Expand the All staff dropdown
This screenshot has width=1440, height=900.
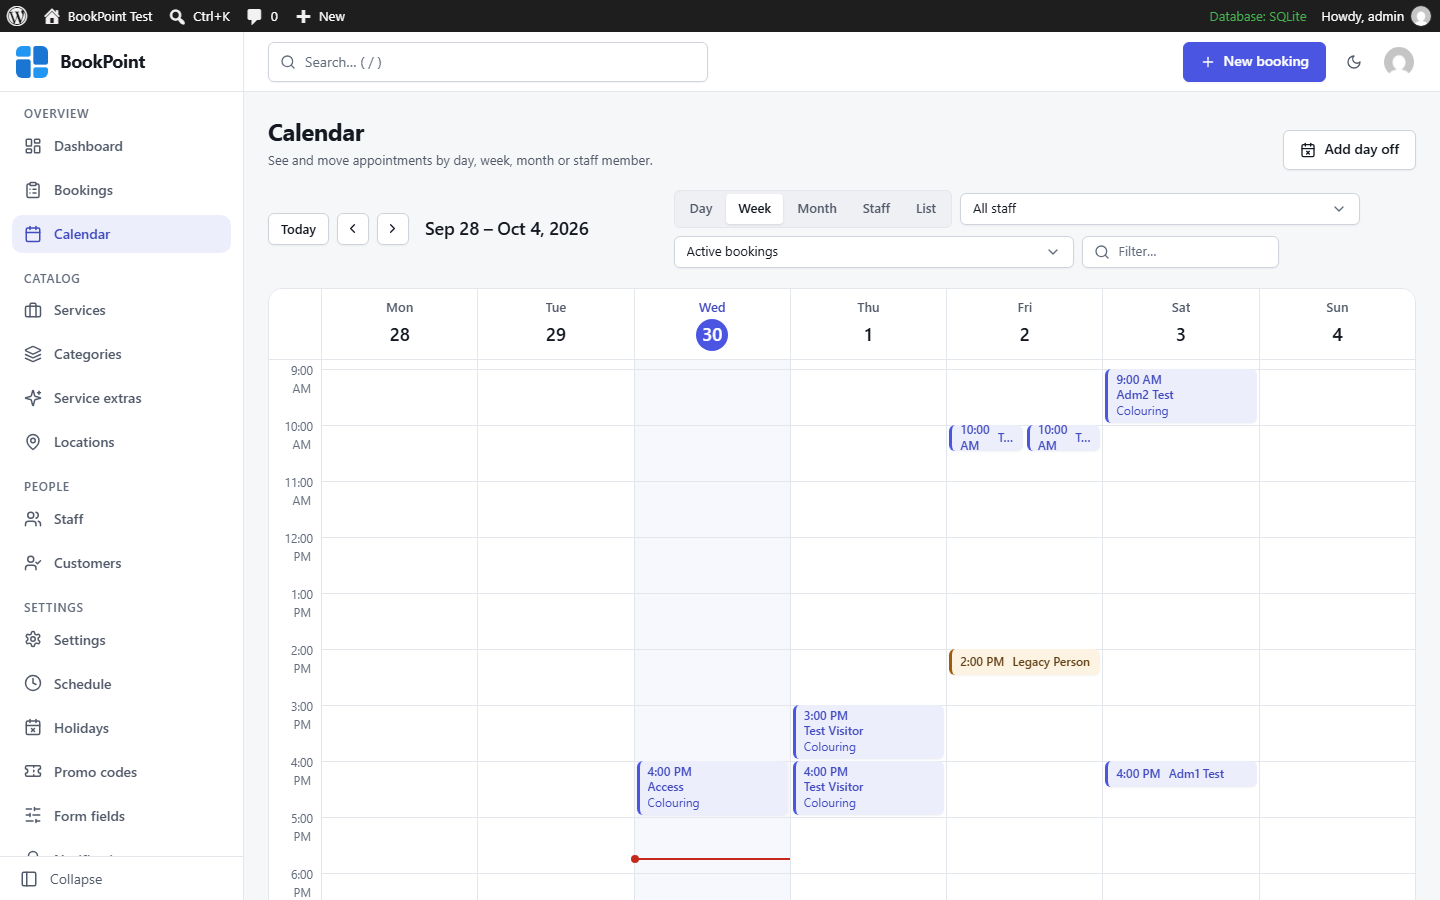pyautogui.click(x=1159, y=209)
